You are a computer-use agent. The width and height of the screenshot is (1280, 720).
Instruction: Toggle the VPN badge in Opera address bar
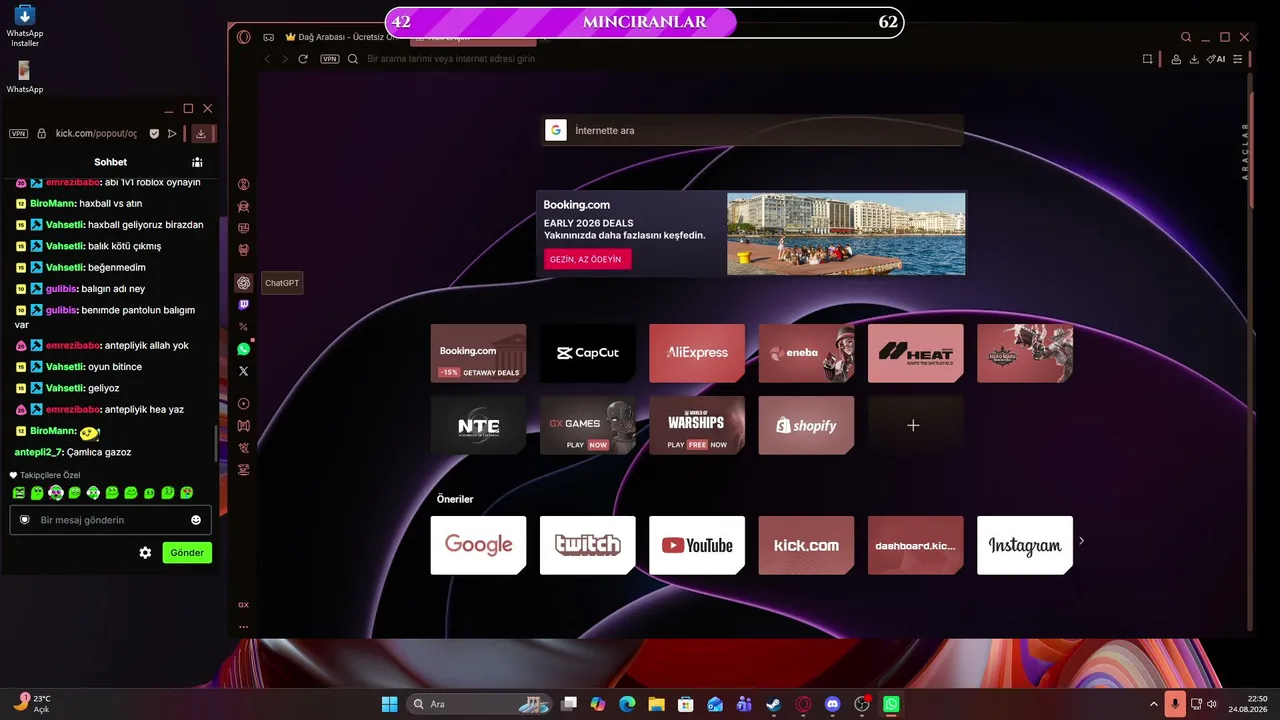click(330, 59)
